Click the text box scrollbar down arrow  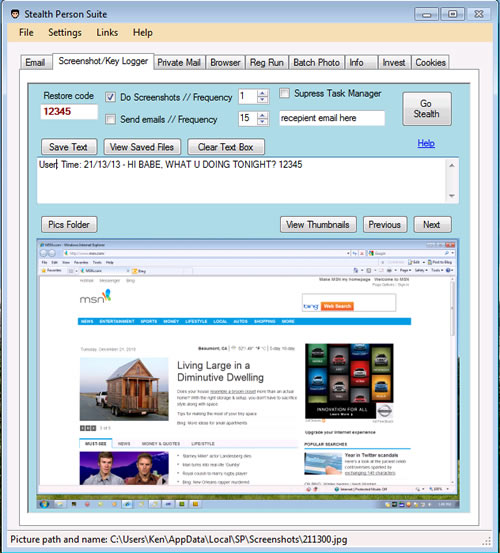click(x=452, y=196)
